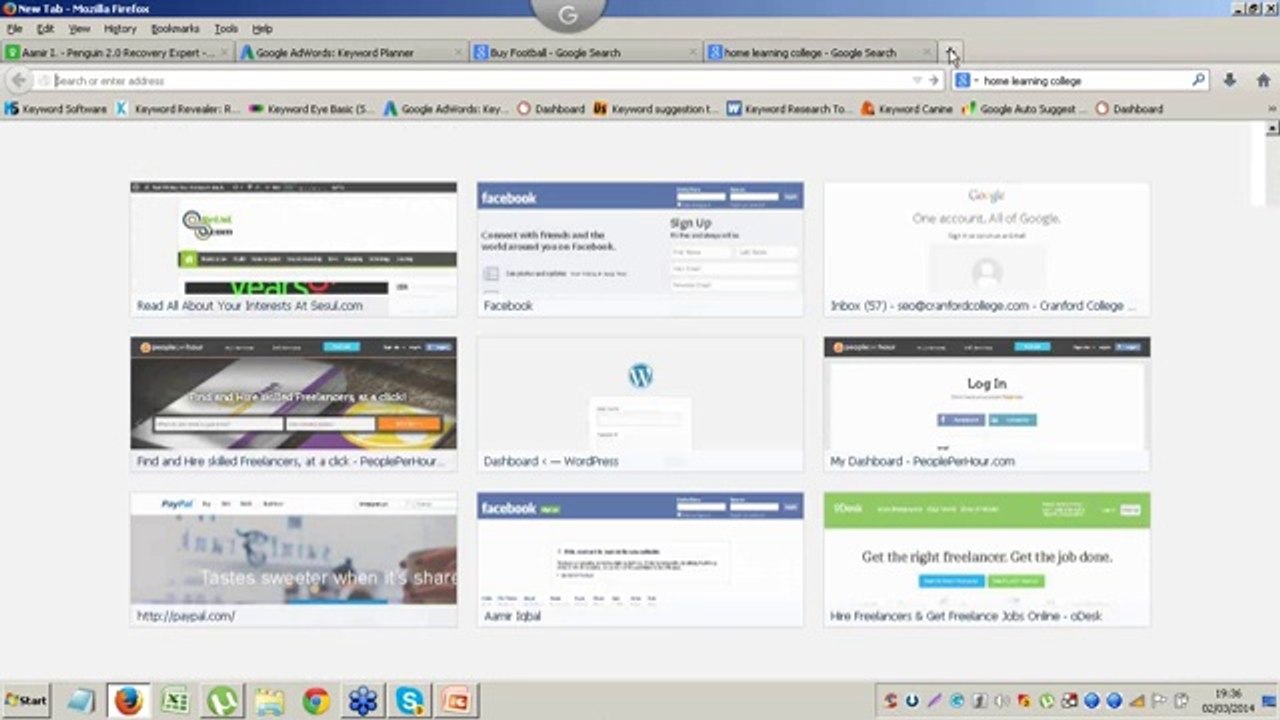Screen dimensions: 1280x720
Task: Switch to Google AdWords Keyword Planner tab
Action: click(x=353, y=52)
